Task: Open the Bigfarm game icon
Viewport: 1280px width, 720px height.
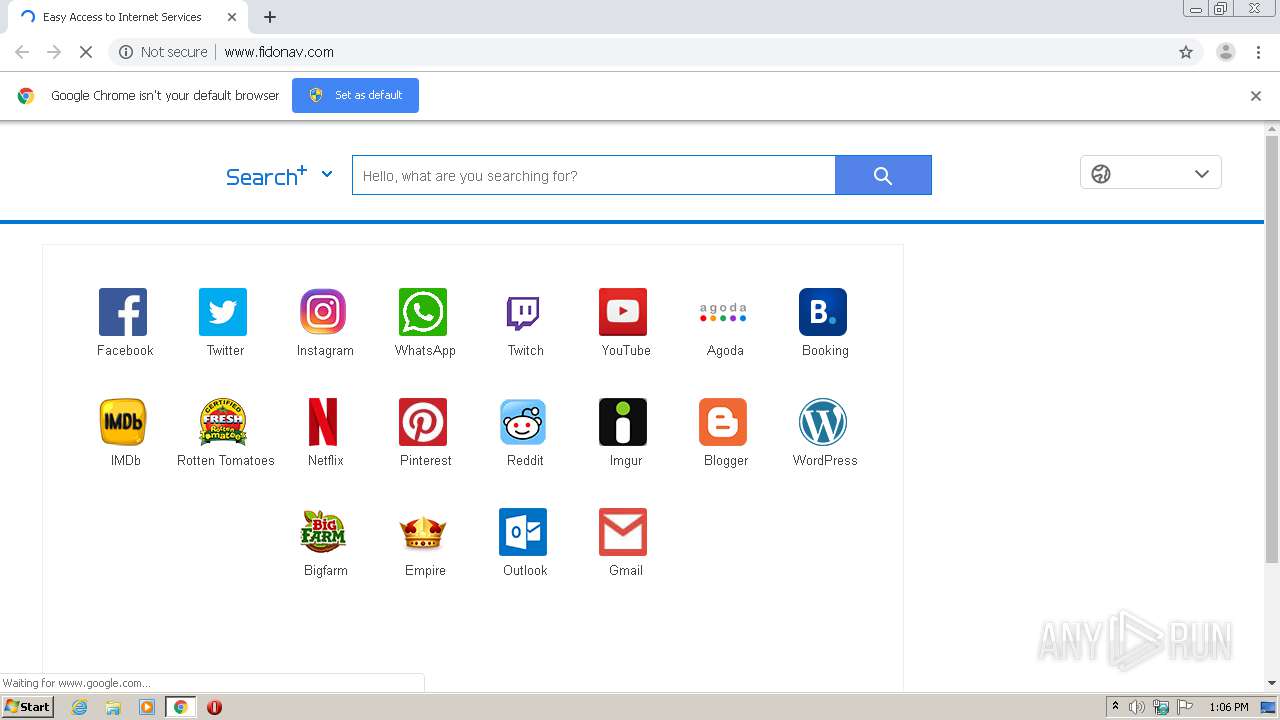Action: [x=323, y=532]
